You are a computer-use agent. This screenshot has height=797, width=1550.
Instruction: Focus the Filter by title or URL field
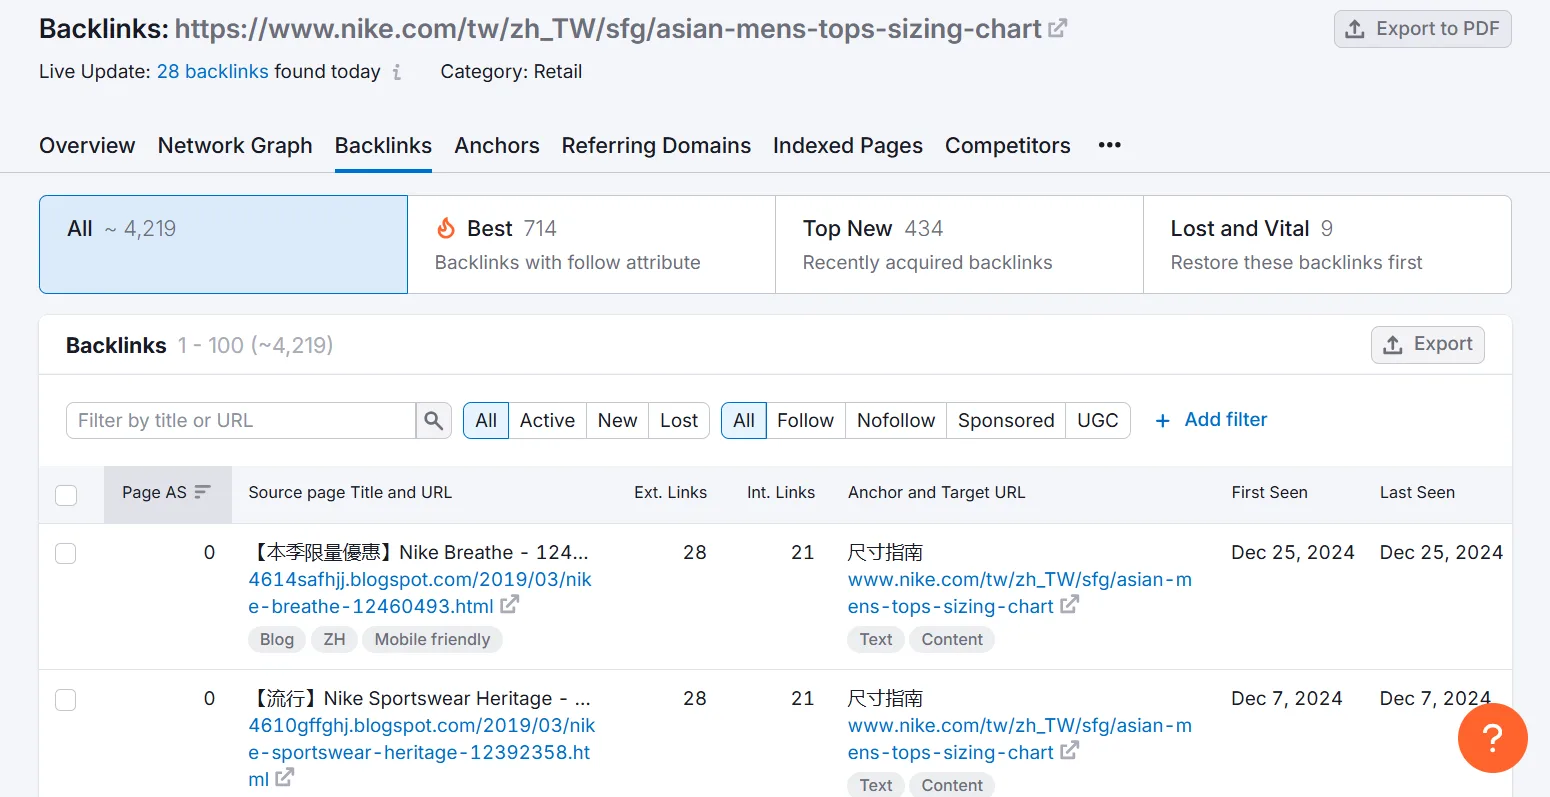pos(241,421)
